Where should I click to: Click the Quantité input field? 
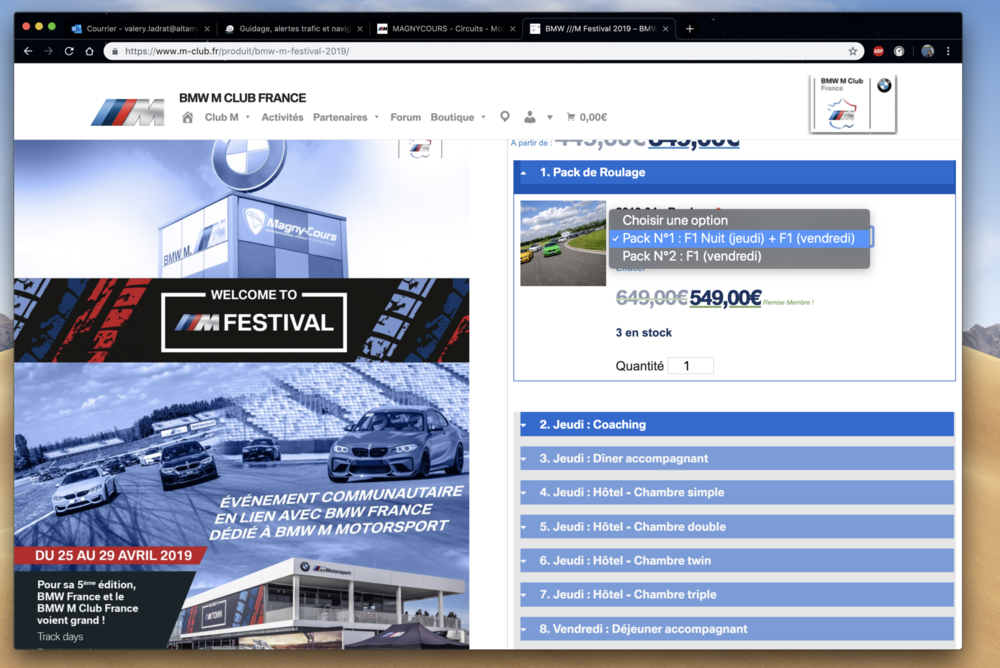pyautogui.click(x=691, y=366)
